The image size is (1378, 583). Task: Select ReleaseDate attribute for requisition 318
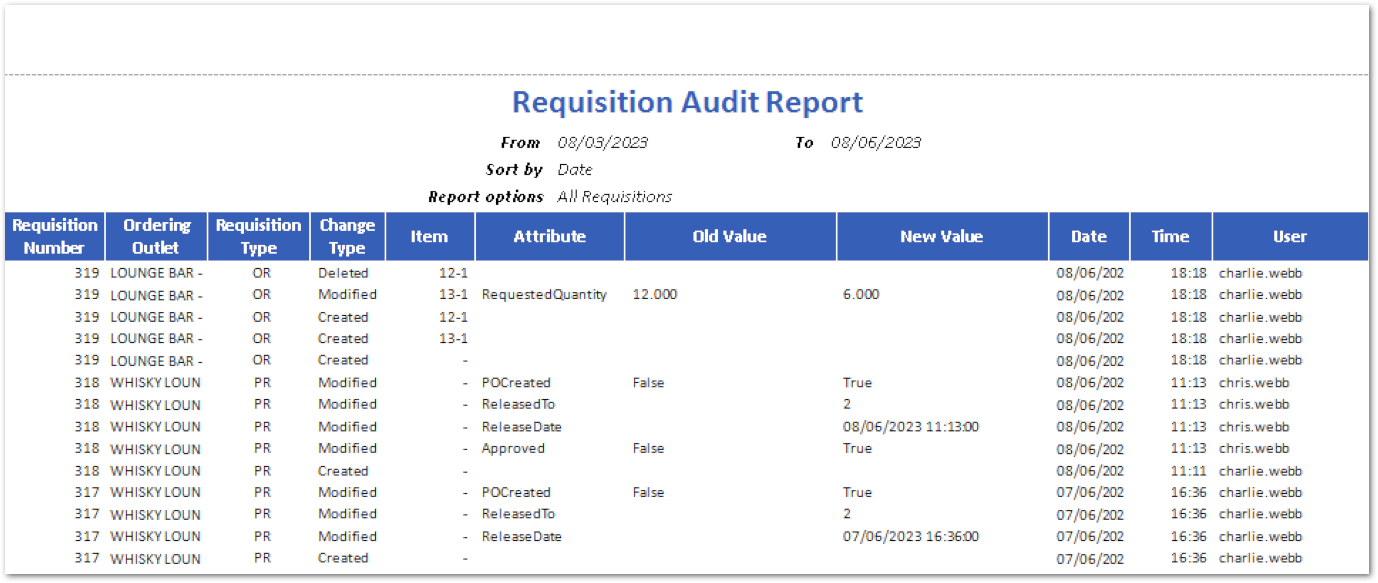tap(522, 427)
